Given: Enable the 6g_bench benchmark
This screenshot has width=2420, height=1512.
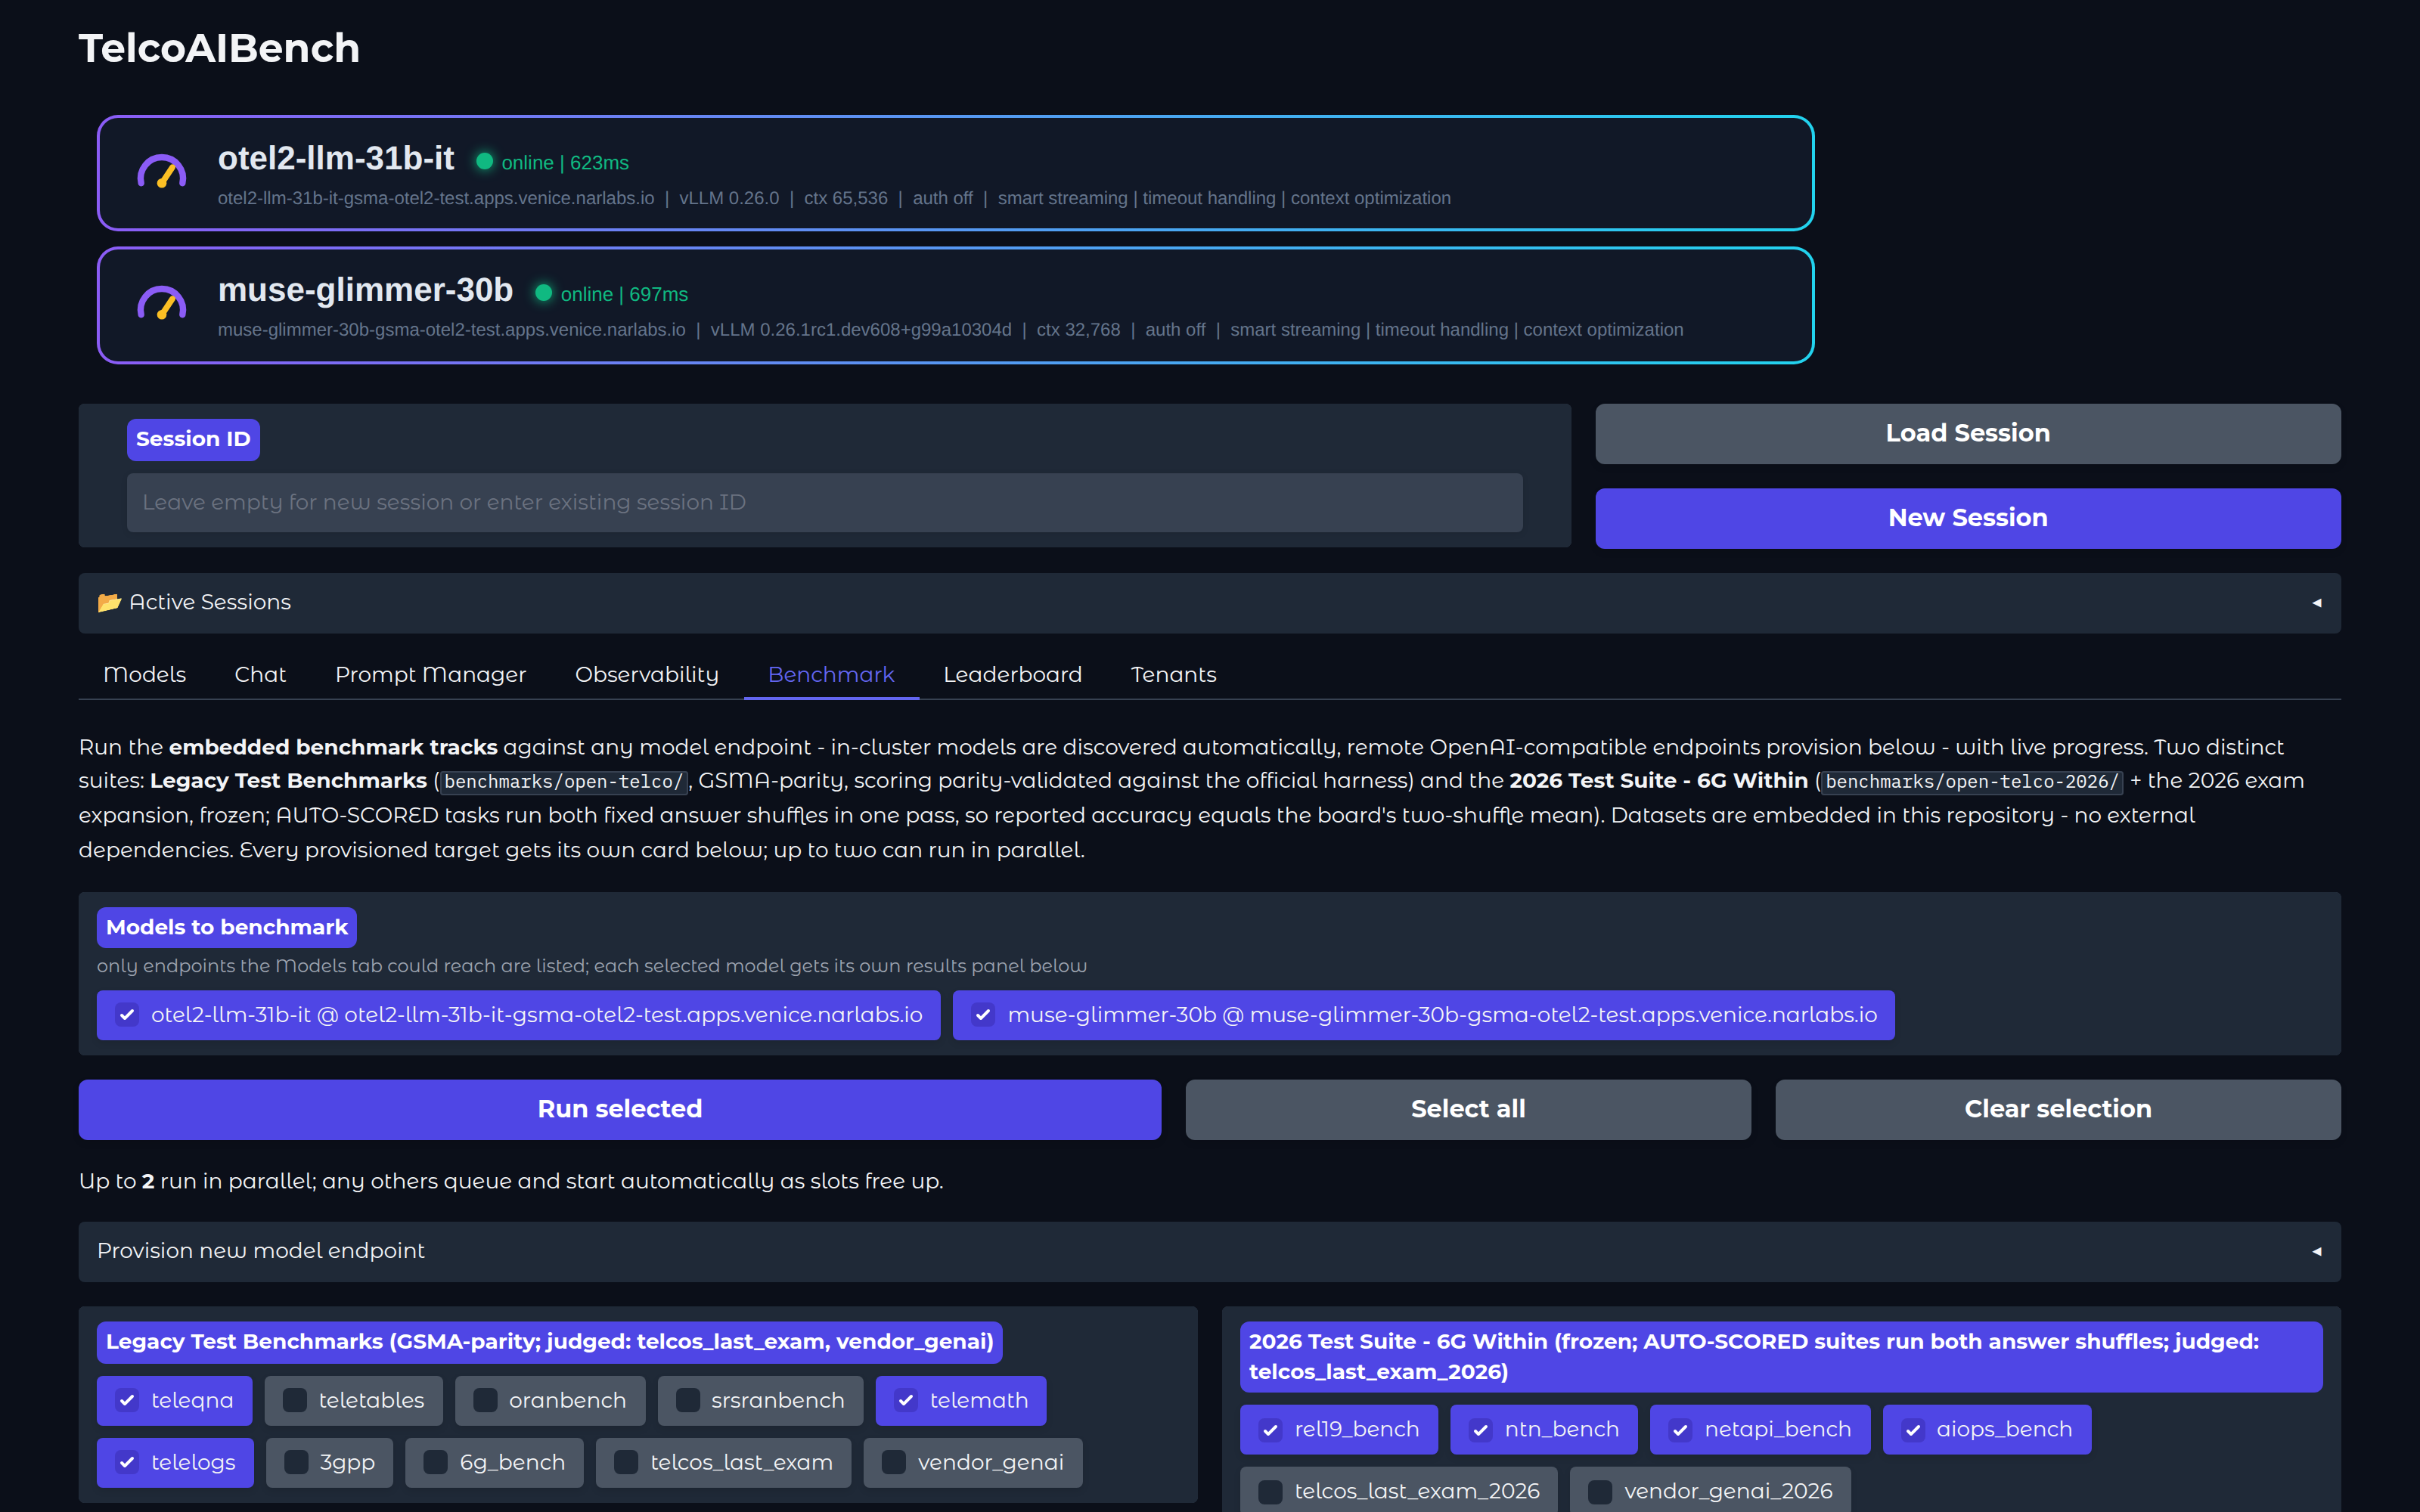Looking at the screenshot, I should coord(436,1462).
